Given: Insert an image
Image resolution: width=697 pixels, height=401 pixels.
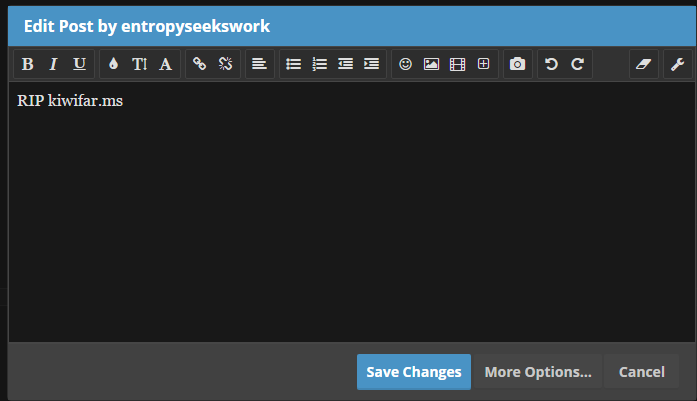Looking at the screenshot, I should pos(431,64).
